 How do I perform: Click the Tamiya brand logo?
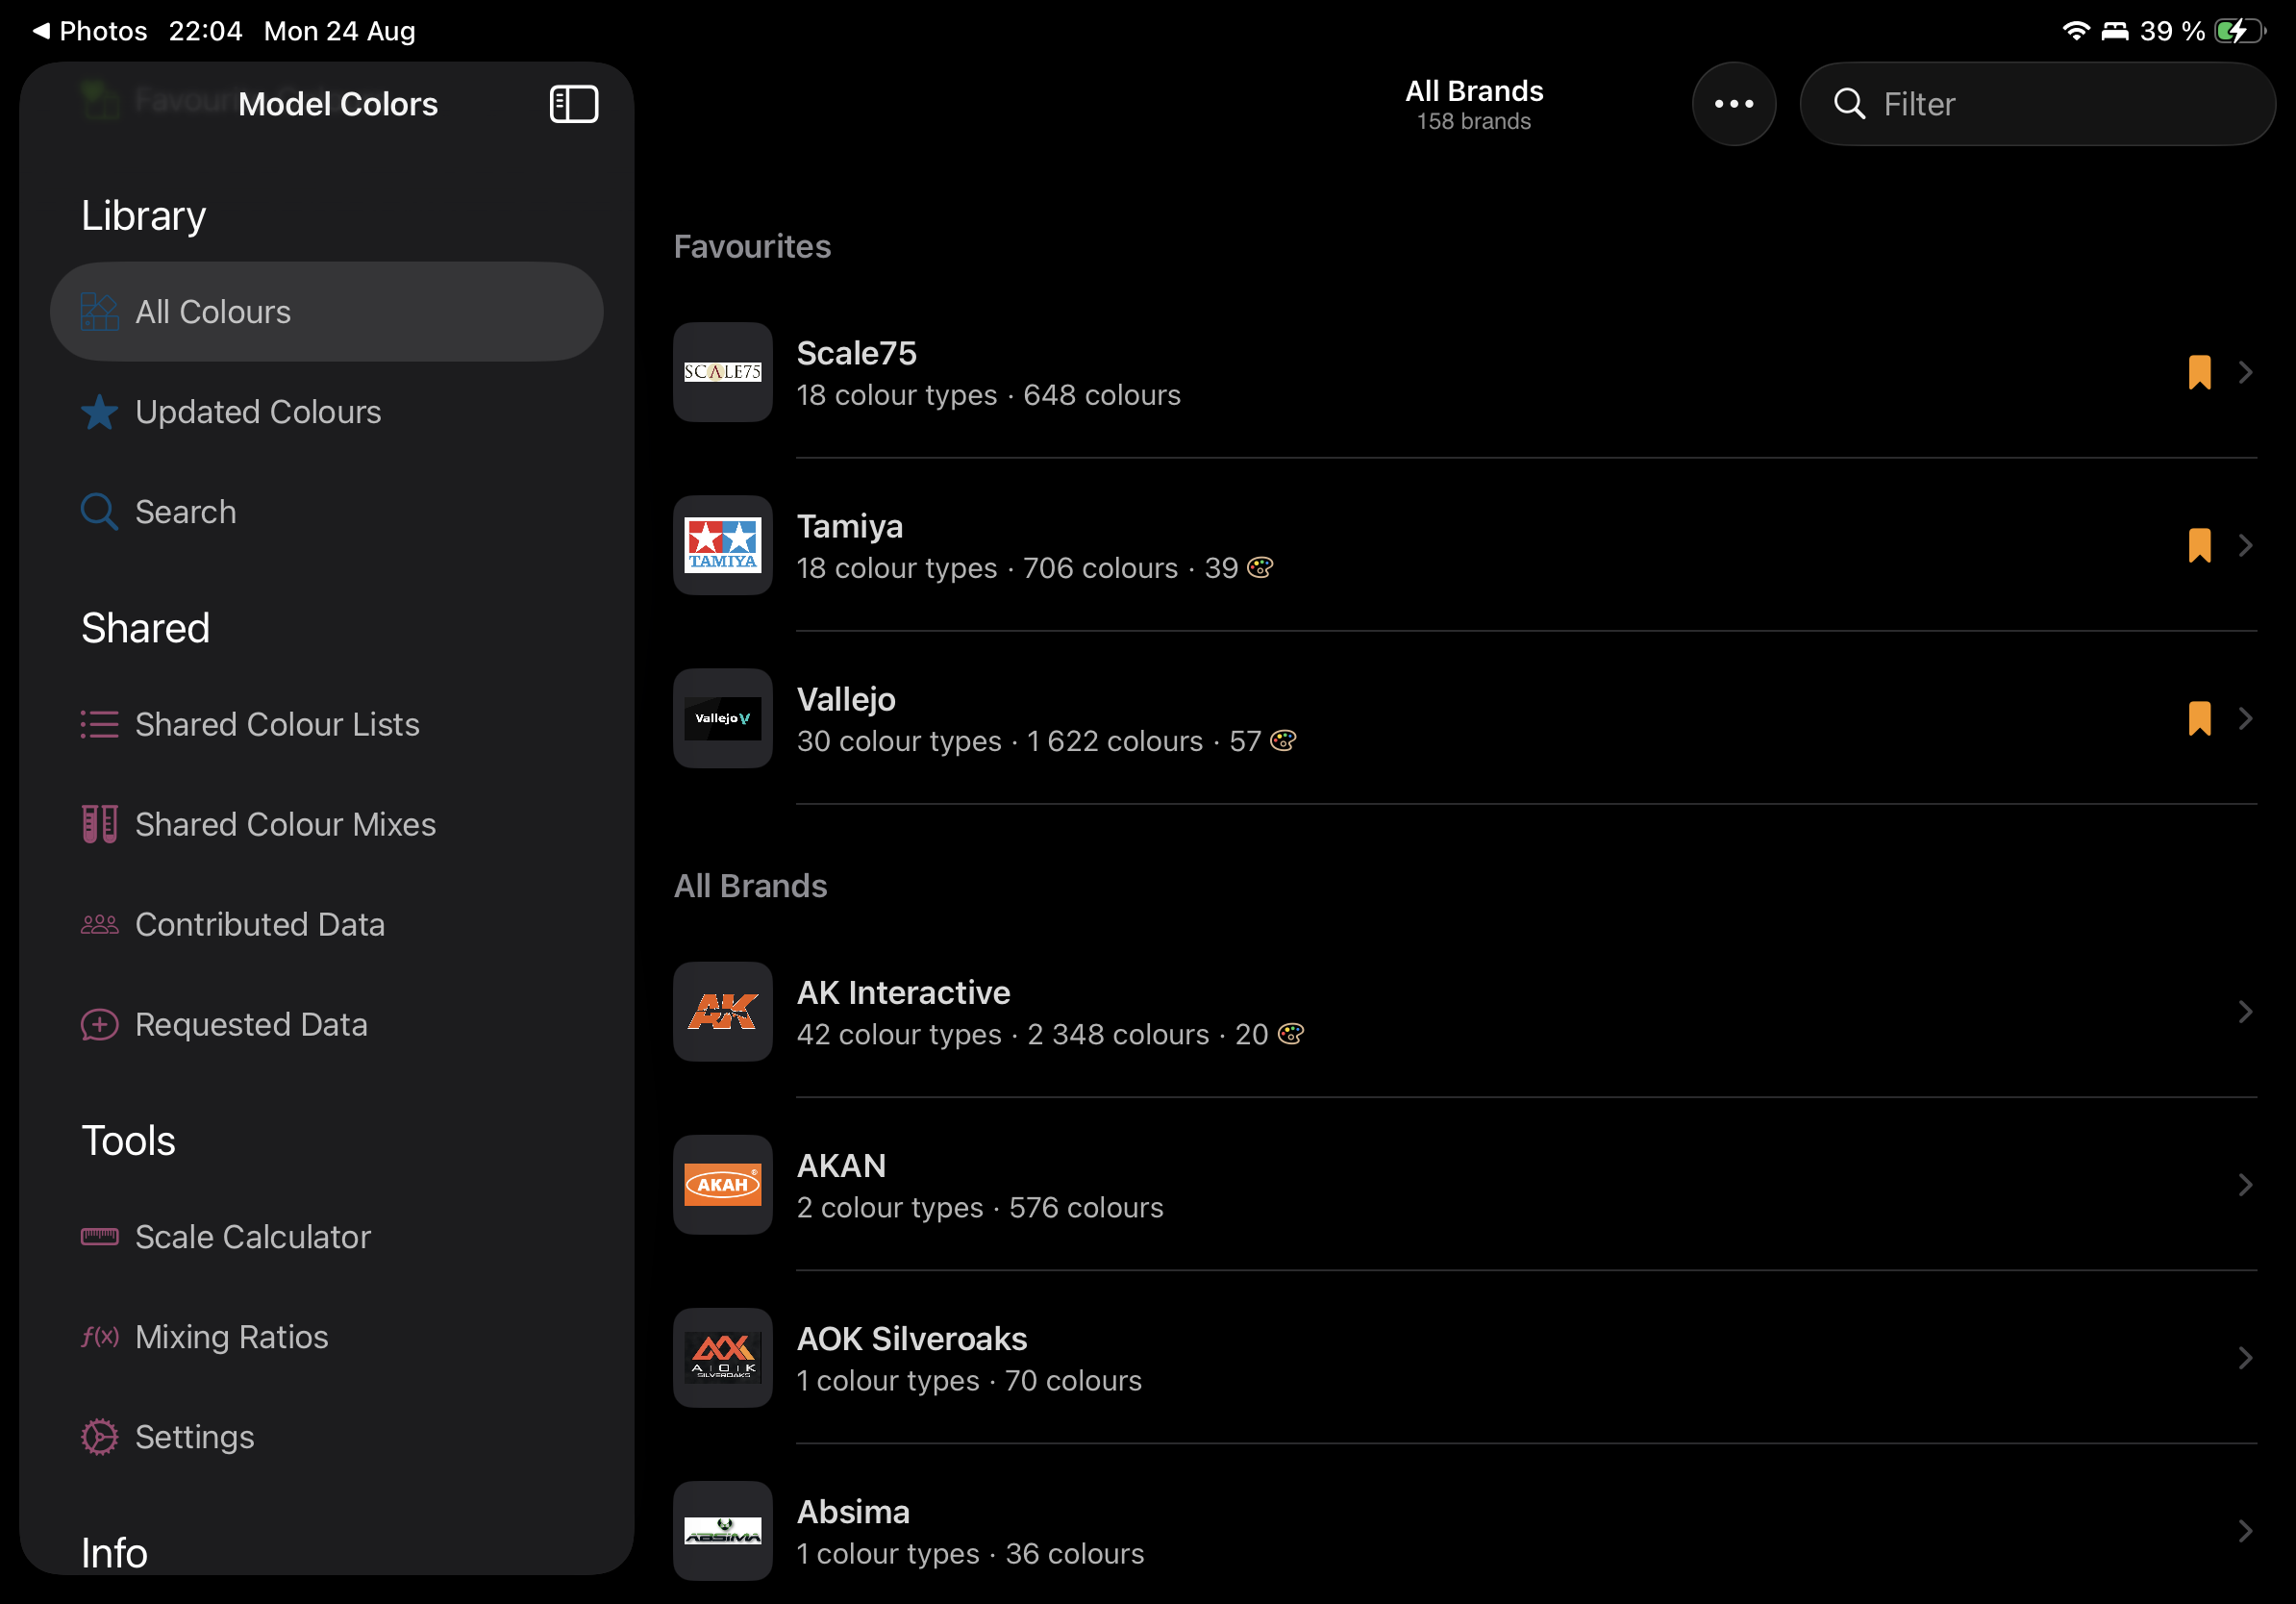723,545
